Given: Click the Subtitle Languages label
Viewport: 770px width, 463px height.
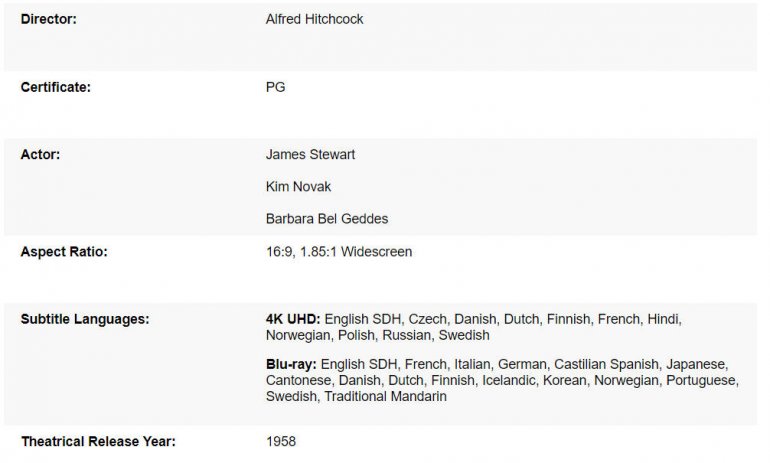Looking at the screenshot, I should tap(85, 319).
